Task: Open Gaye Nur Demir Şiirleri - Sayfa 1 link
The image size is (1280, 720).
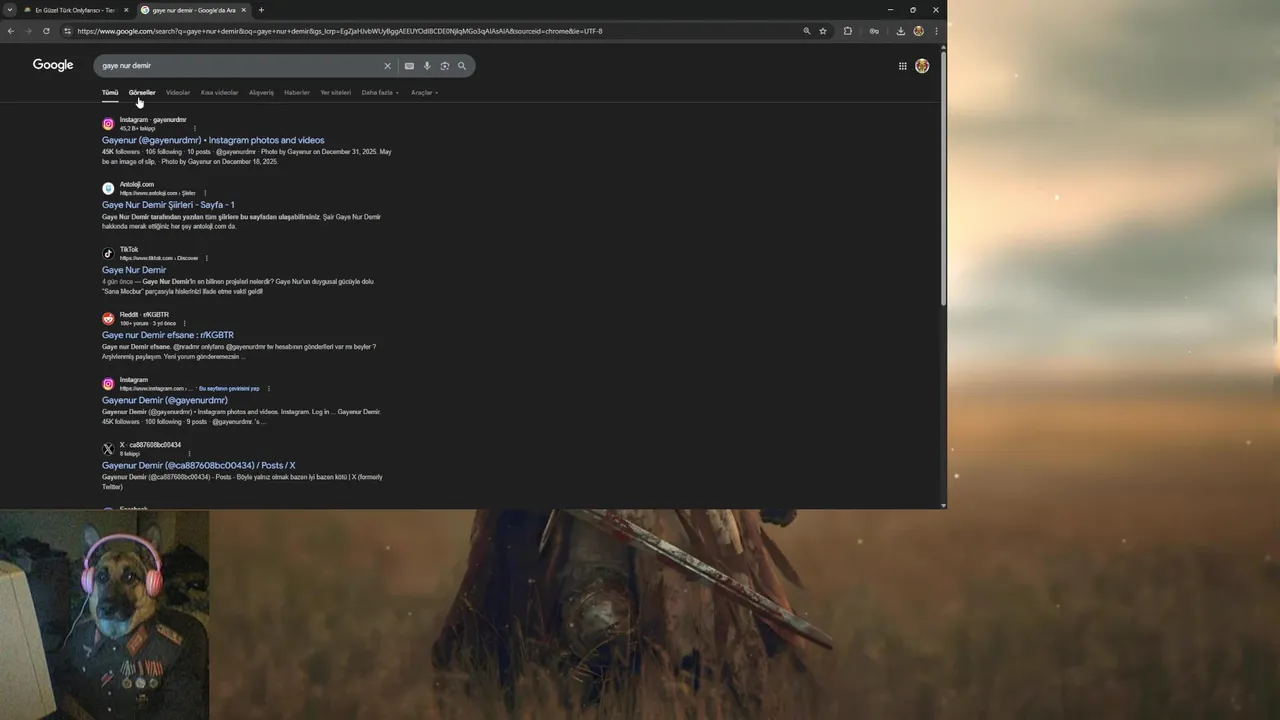Action: (168, 205)
